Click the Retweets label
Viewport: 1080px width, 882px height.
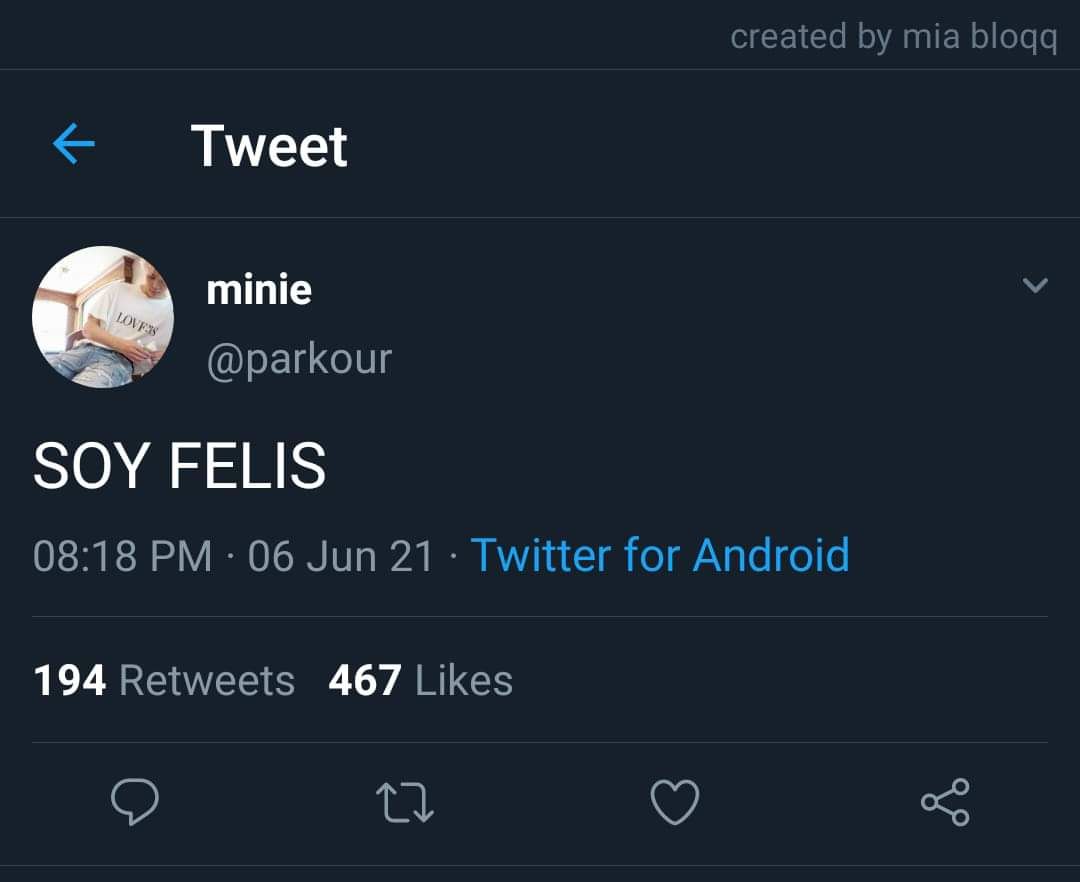(207, 681)
